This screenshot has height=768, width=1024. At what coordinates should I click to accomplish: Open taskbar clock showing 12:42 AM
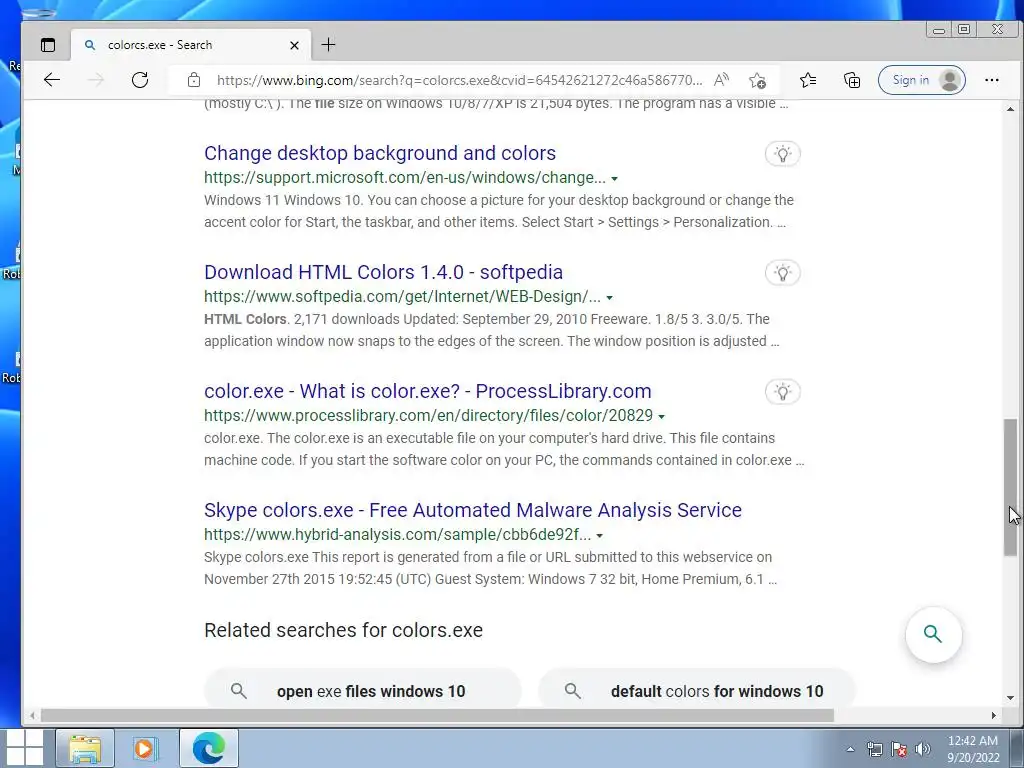[973, 749]
